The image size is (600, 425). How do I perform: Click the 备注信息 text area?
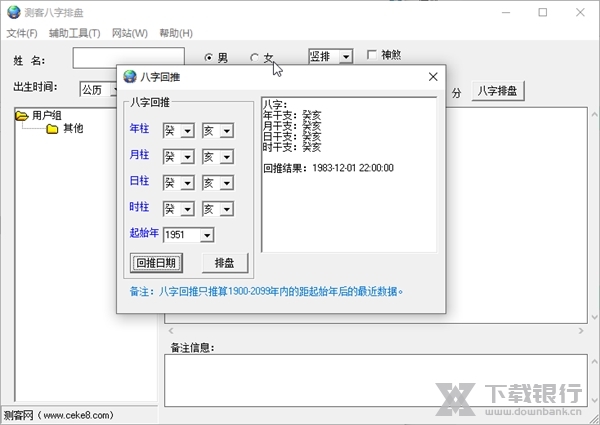click(x=376, y=380)
